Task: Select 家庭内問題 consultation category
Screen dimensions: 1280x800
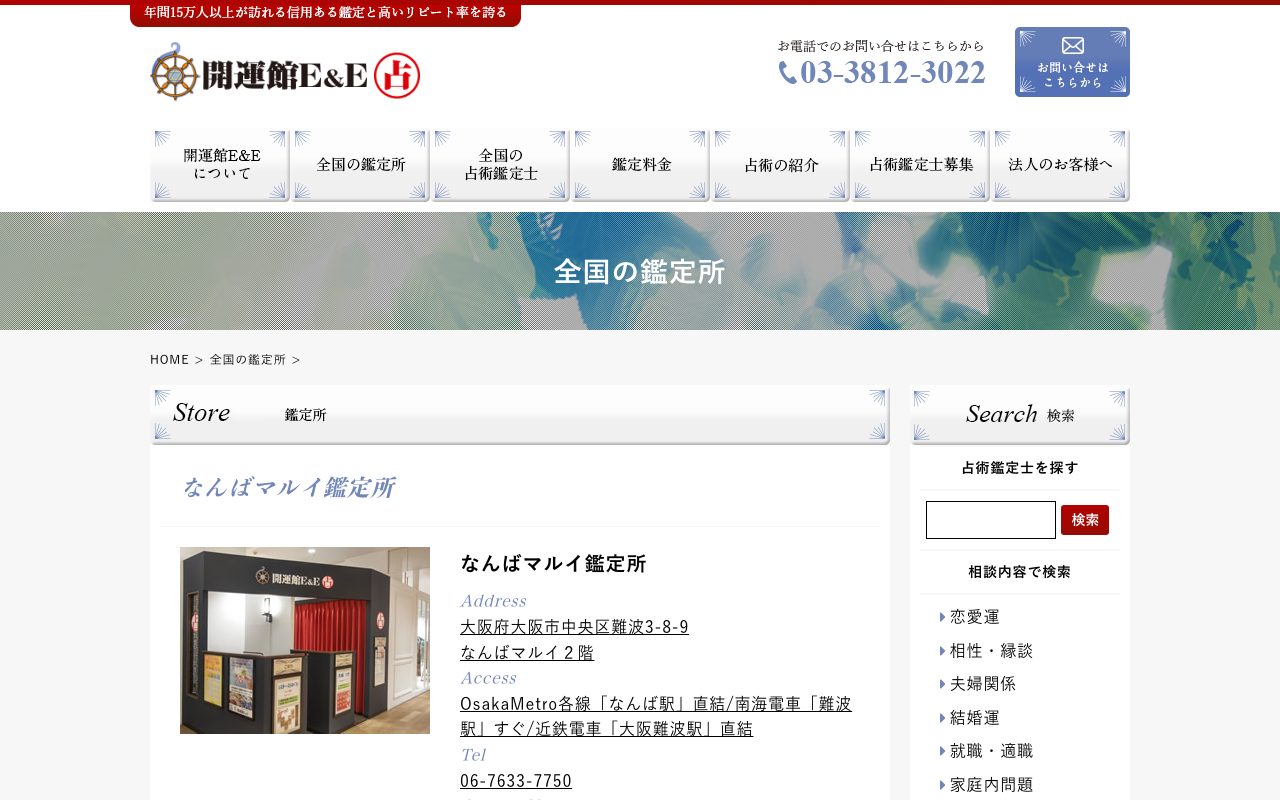Action: point(991,785)
